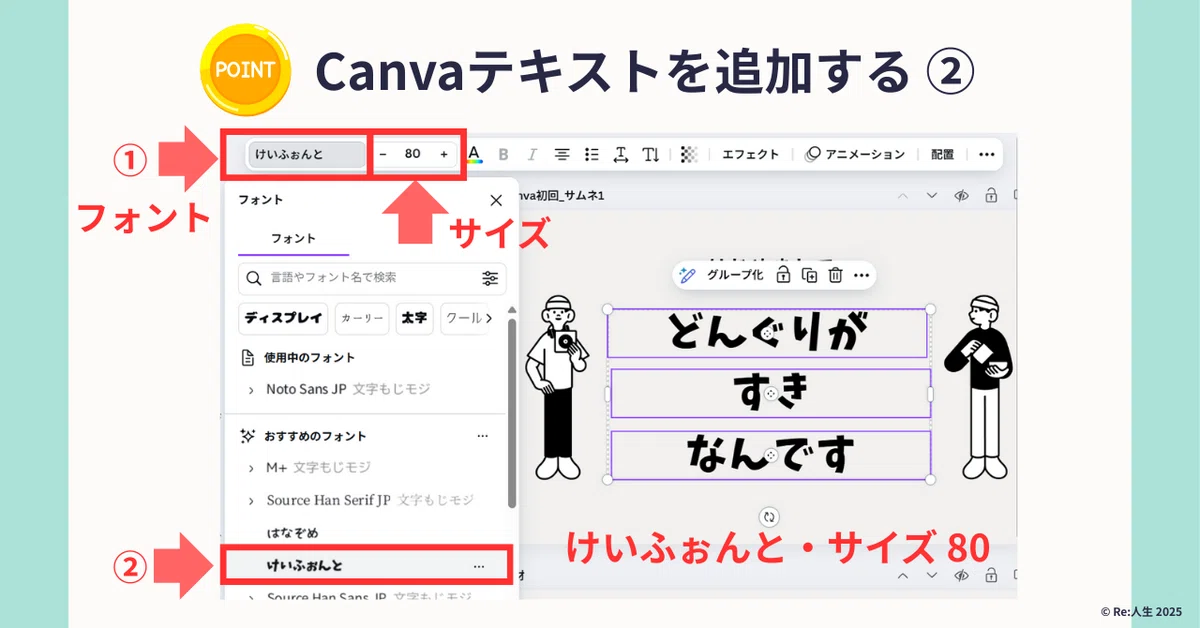Open options for けいふぉんと font row

pos(479,566)
